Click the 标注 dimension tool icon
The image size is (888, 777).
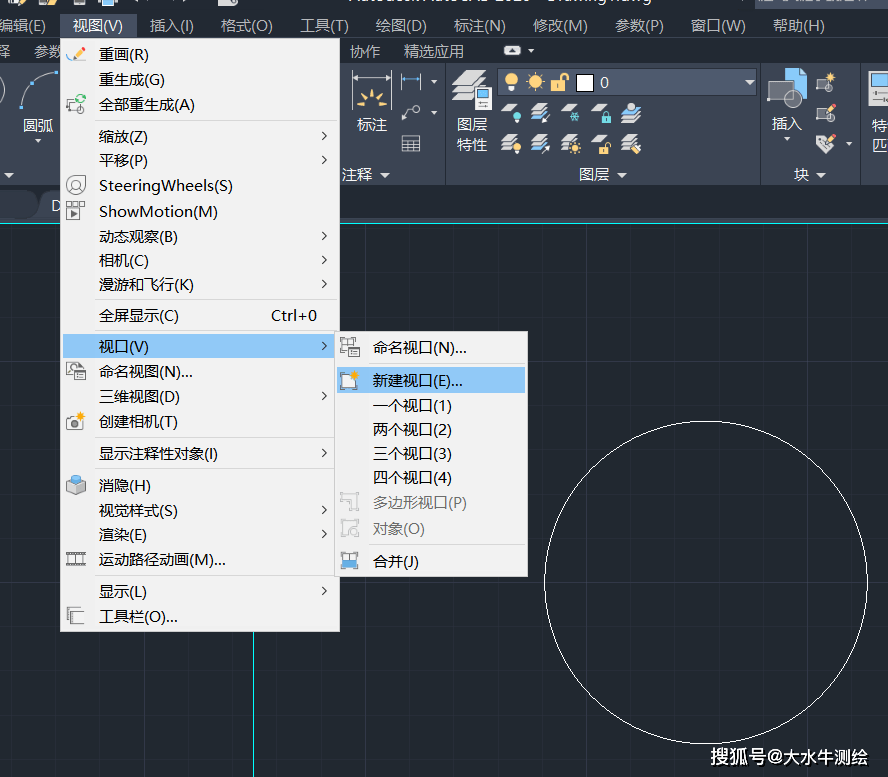point(372,91)
